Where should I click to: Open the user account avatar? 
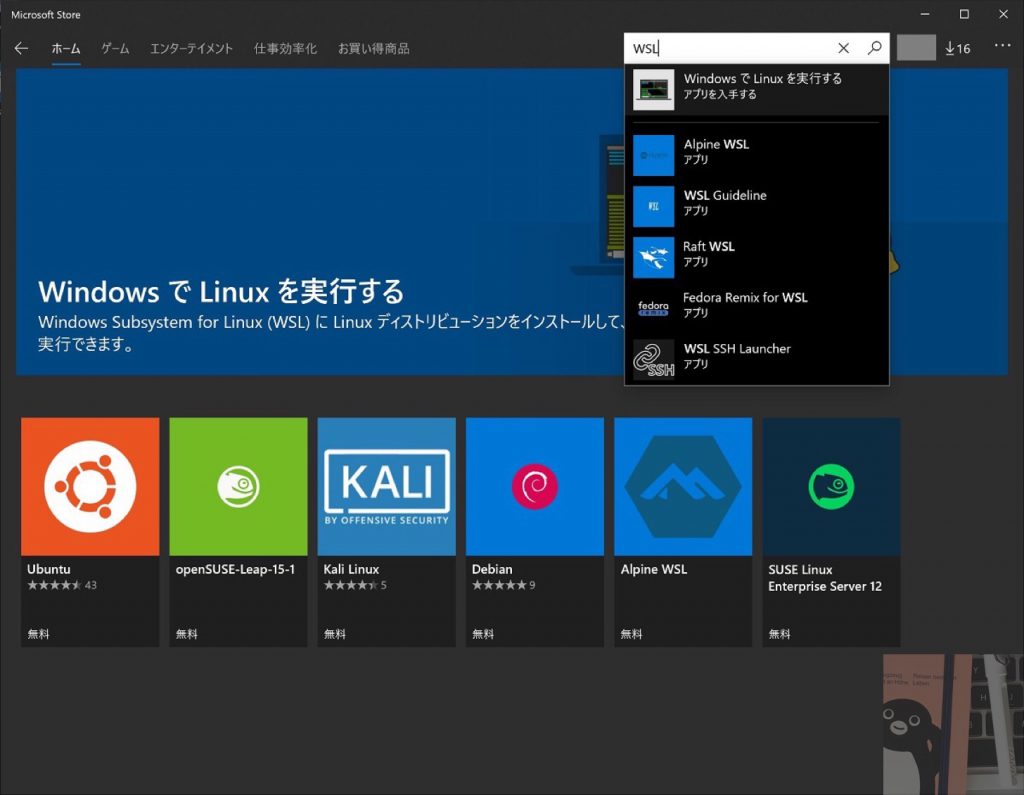point(916,48)
